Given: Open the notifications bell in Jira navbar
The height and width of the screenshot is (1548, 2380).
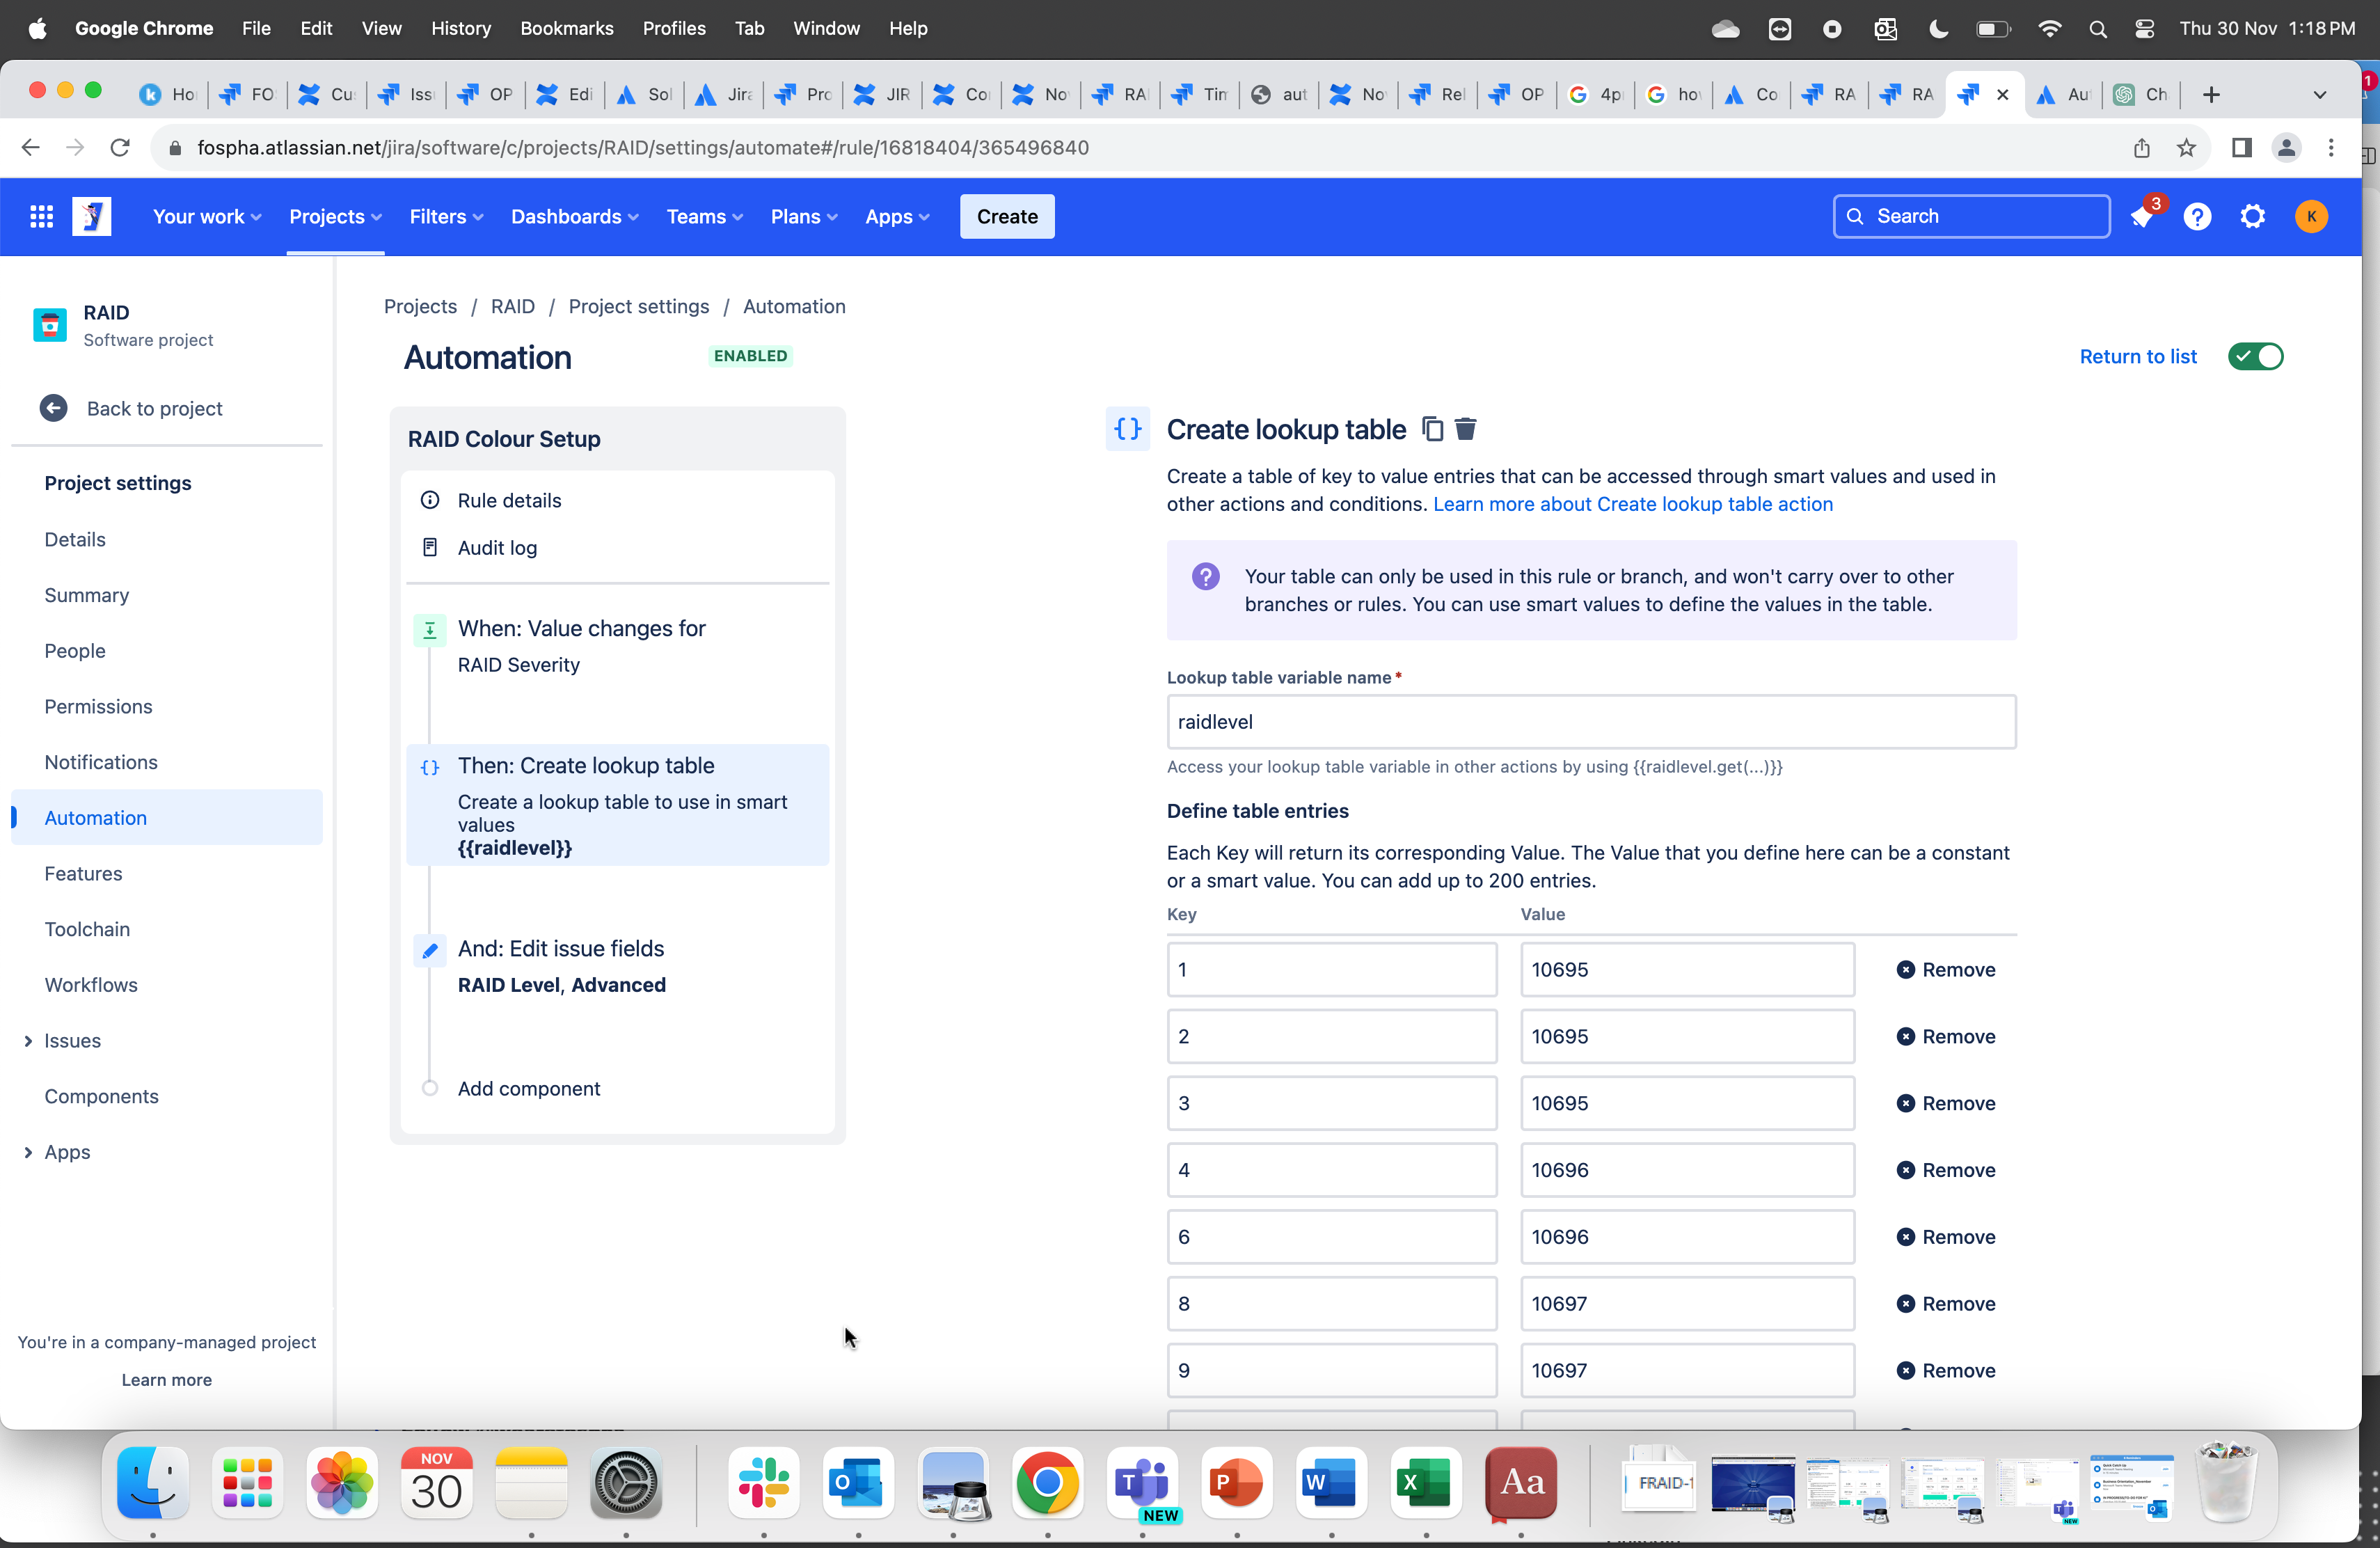Looking at the screenshot, I should [2142, 216].
